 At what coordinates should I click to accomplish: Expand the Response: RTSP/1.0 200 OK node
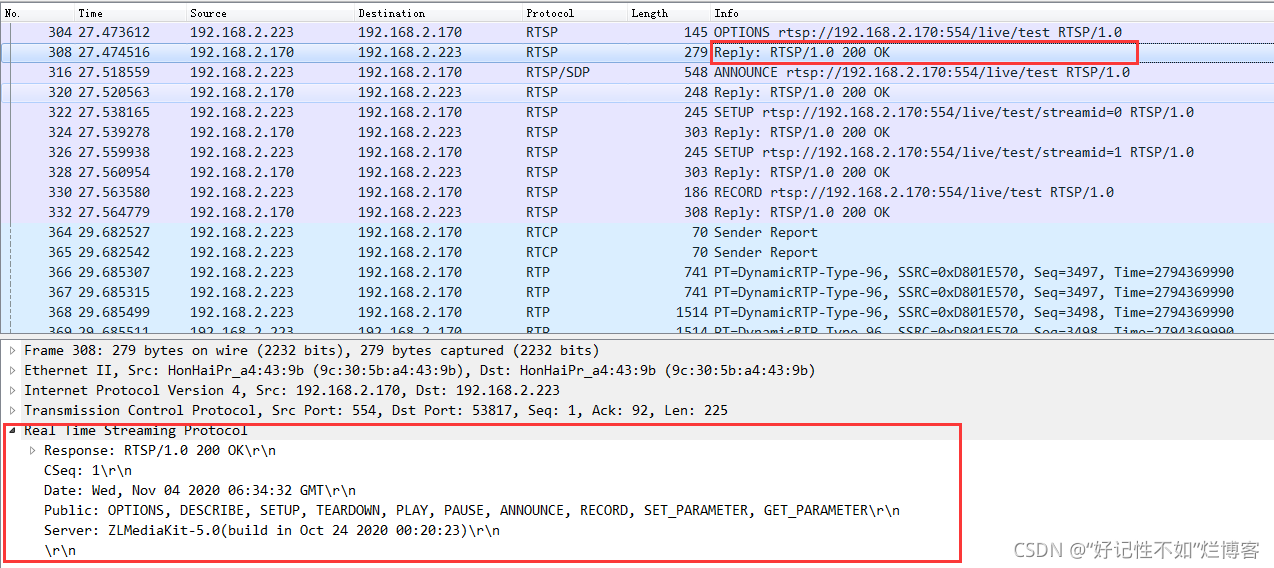(x=32, y=451)
